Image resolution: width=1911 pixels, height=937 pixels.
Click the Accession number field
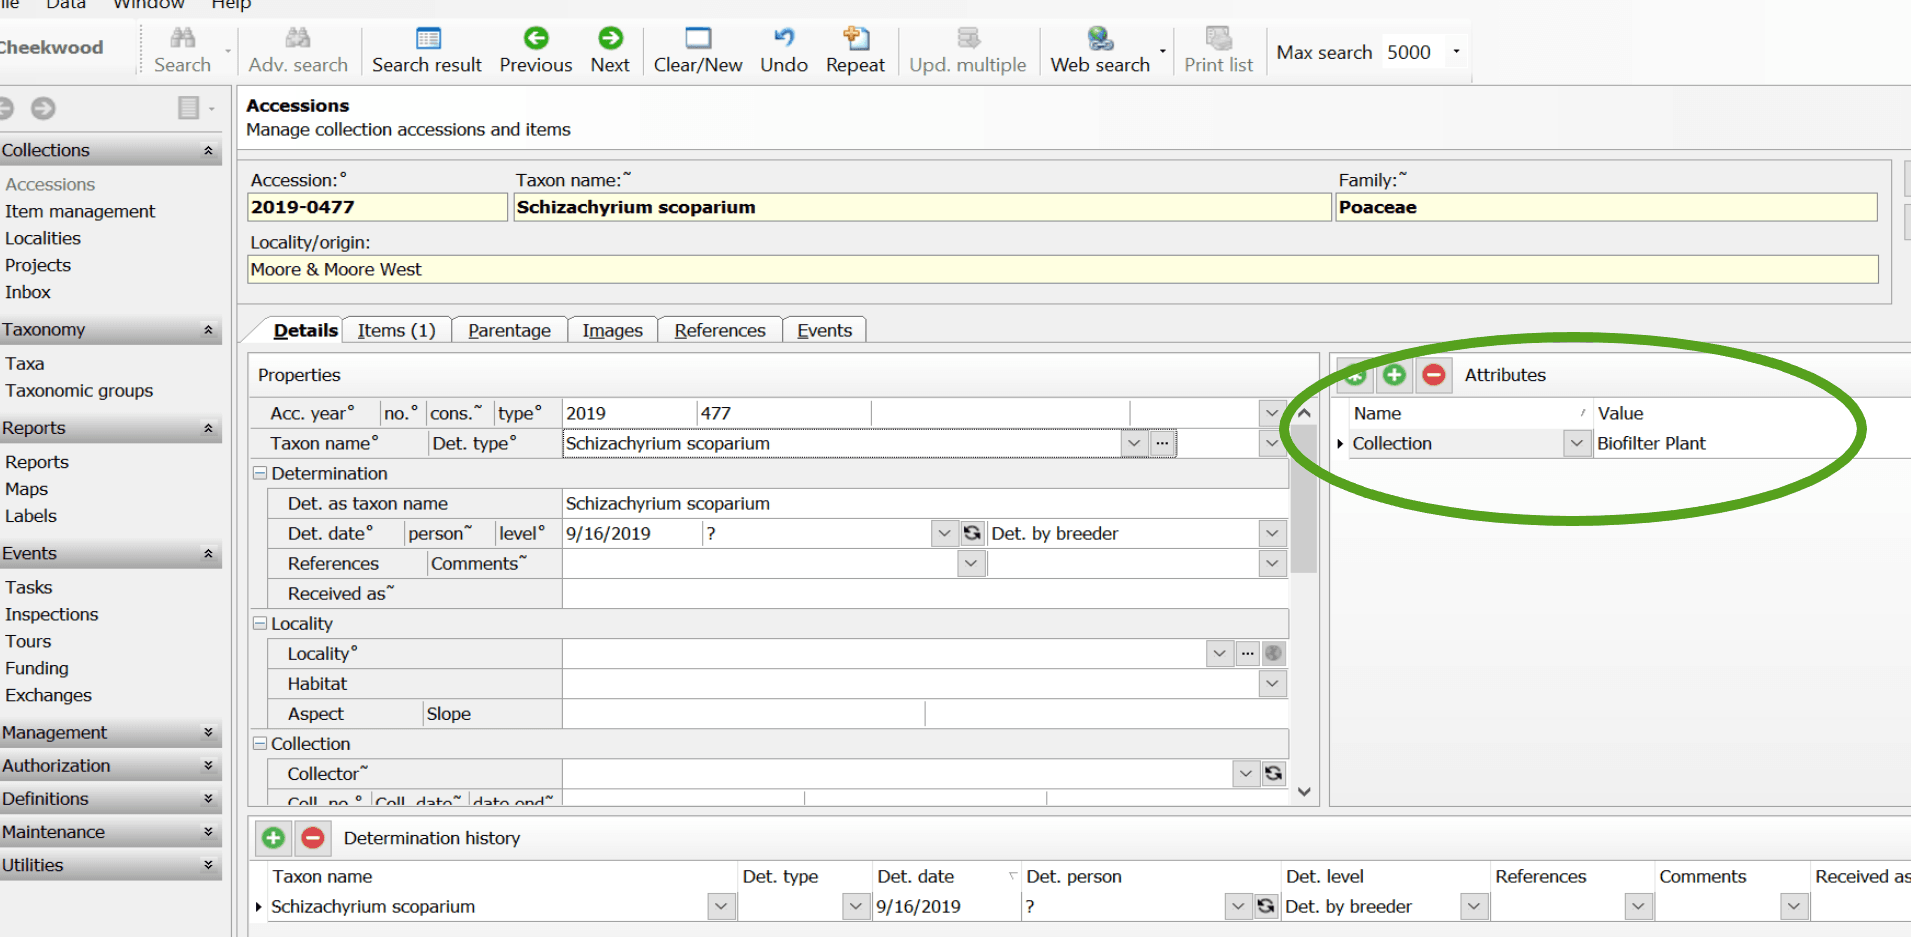coord(377,207)
